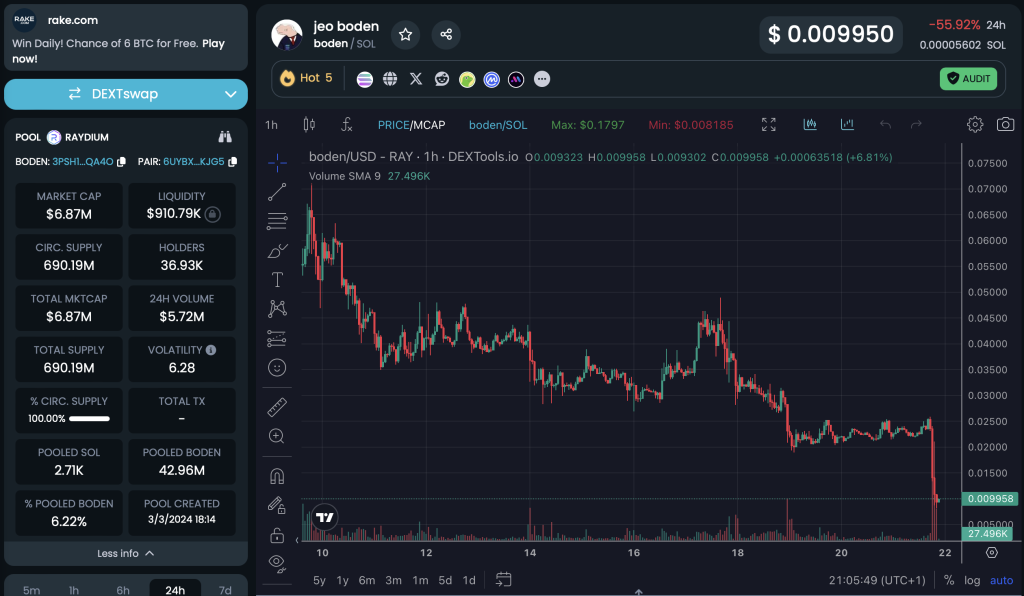The image size is (1024, 596).
Task: Show volatility info tooltip icon
Action: tap(211, 350)
